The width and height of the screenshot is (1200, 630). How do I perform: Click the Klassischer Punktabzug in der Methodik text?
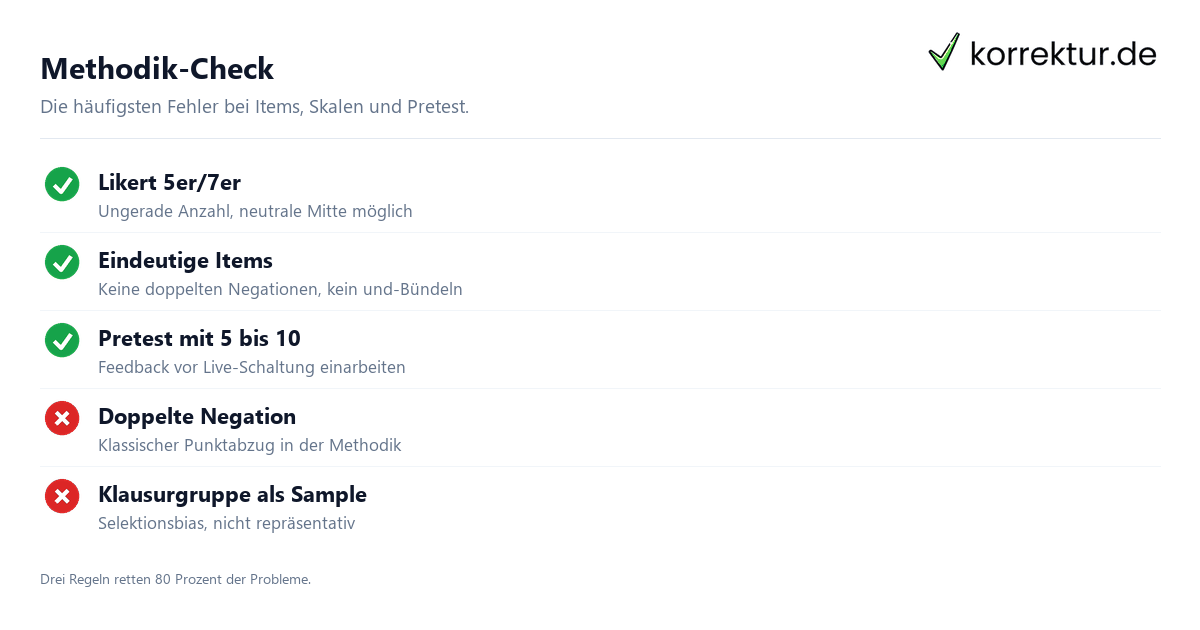pyautogui.click(x=250, y=445)
